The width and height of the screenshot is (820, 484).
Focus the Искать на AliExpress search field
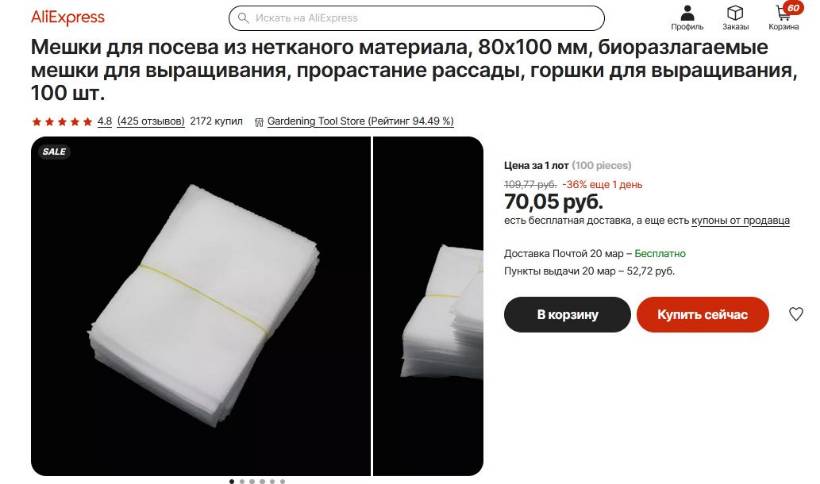pos(416,18)
